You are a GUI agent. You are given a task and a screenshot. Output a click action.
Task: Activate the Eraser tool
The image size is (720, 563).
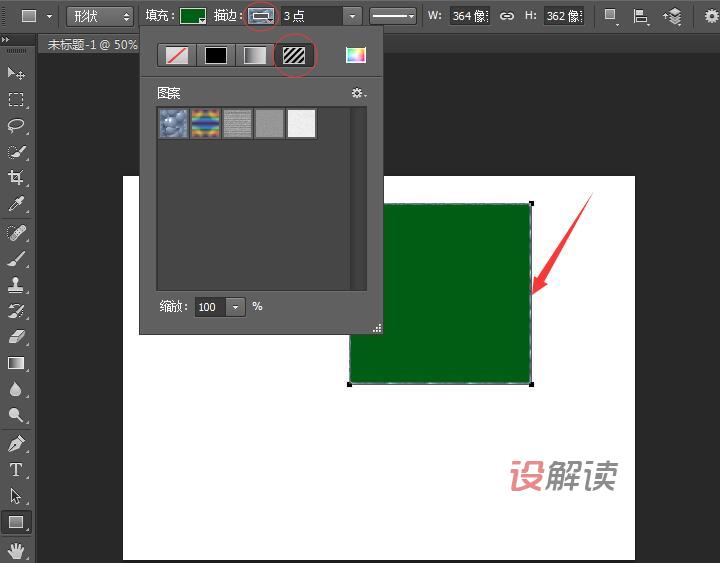click(x=16, y=337)
